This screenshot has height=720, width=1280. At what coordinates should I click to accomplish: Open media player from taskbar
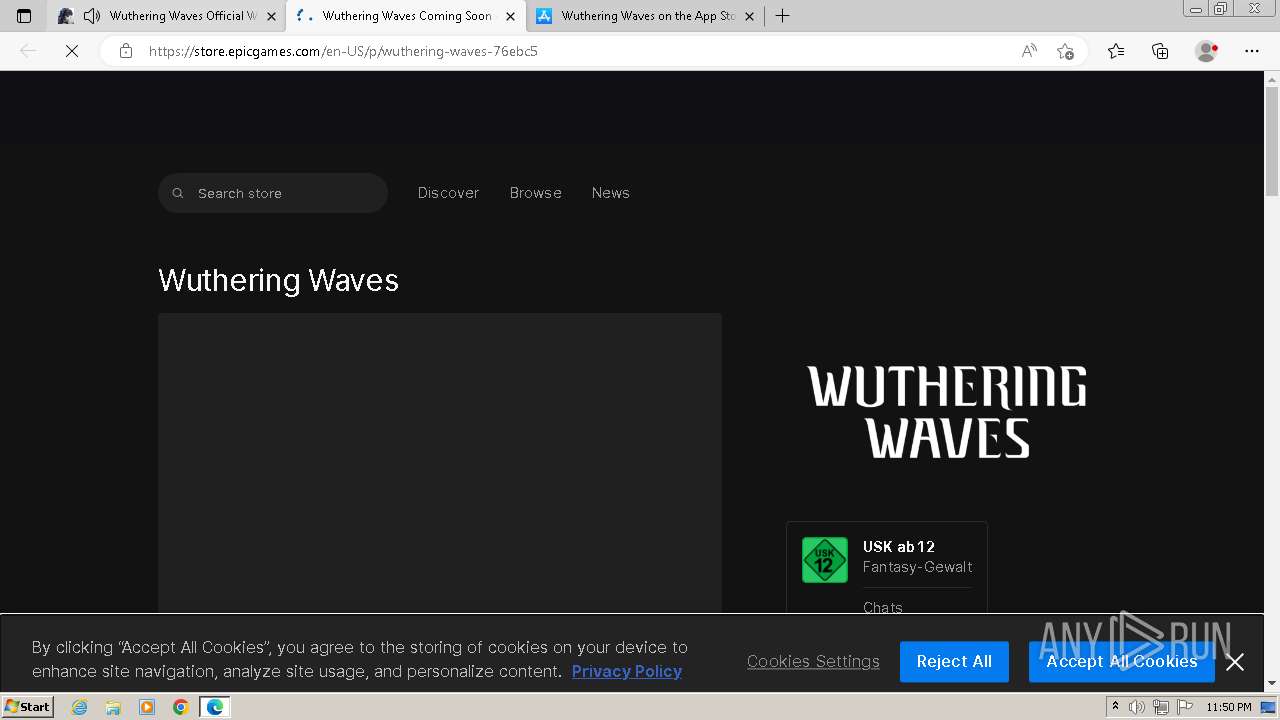coord(147,707)
